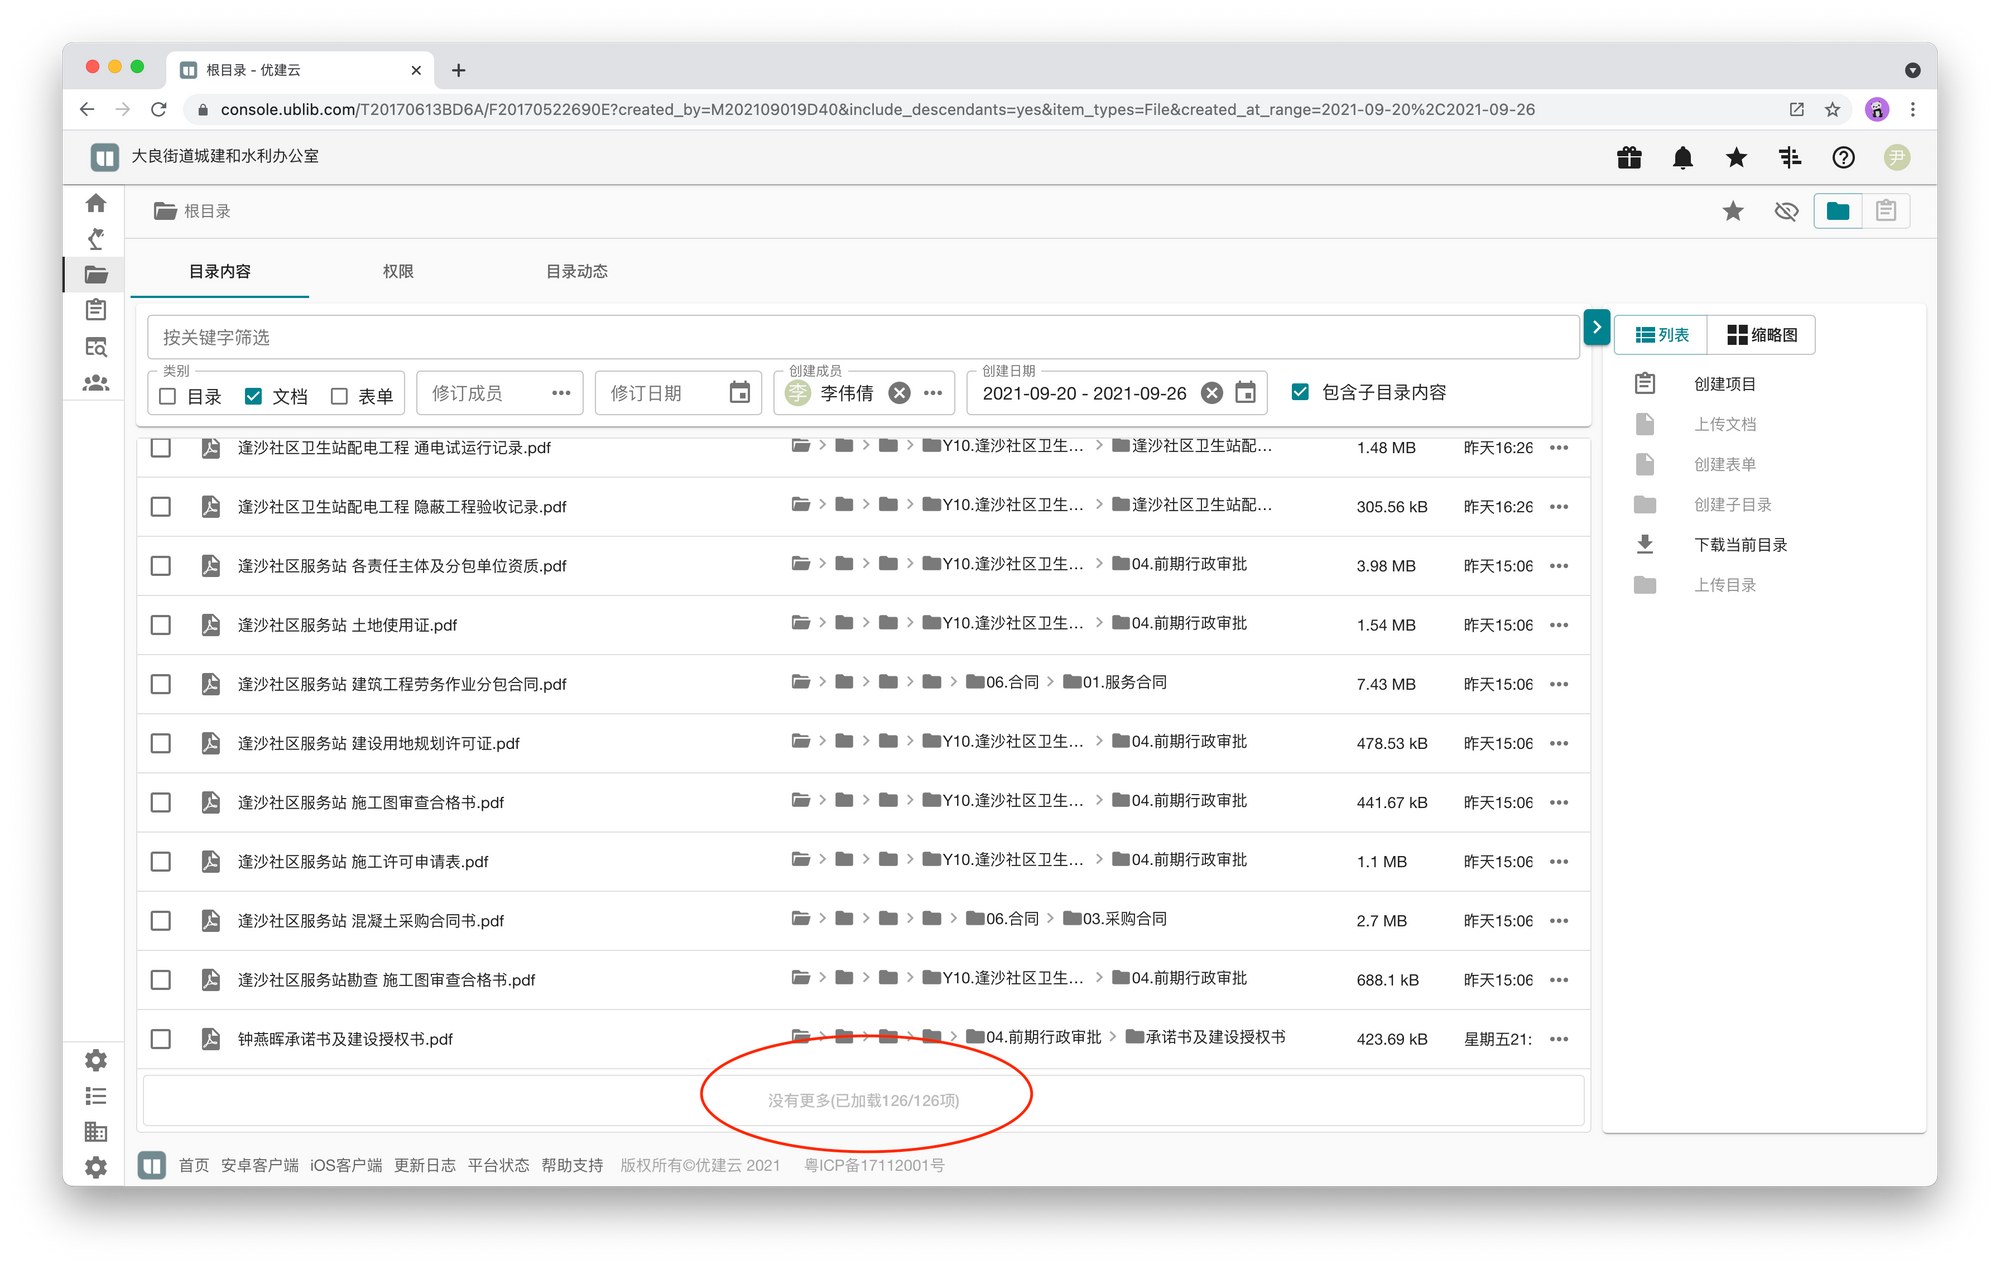The image size is (2000, 1269).
Task: Open notifications bell icon
Action: click(1683, 157)
